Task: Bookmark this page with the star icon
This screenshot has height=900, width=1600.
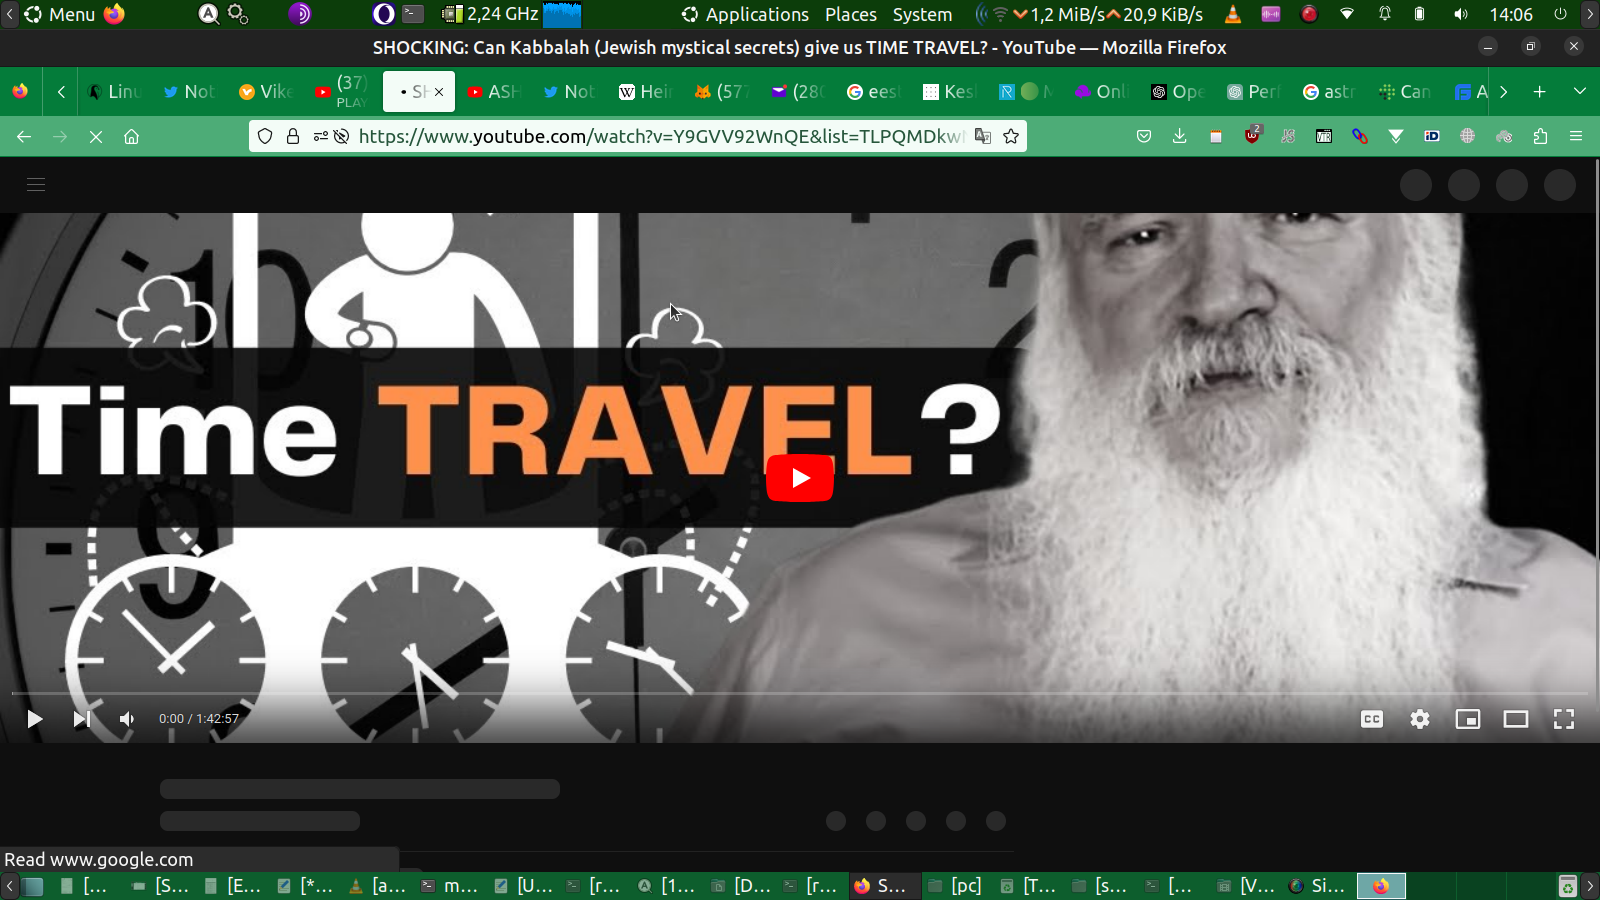Action: 1011,137
